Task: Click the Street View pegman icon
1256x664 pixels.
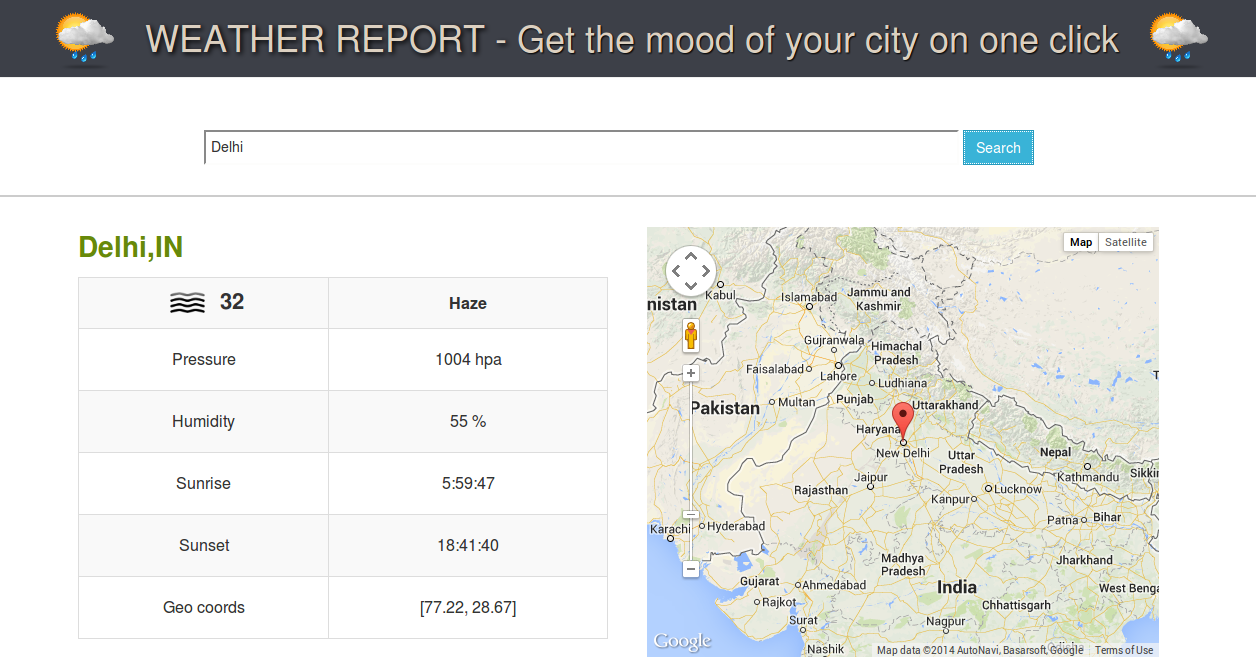Action: pos(691,336)
